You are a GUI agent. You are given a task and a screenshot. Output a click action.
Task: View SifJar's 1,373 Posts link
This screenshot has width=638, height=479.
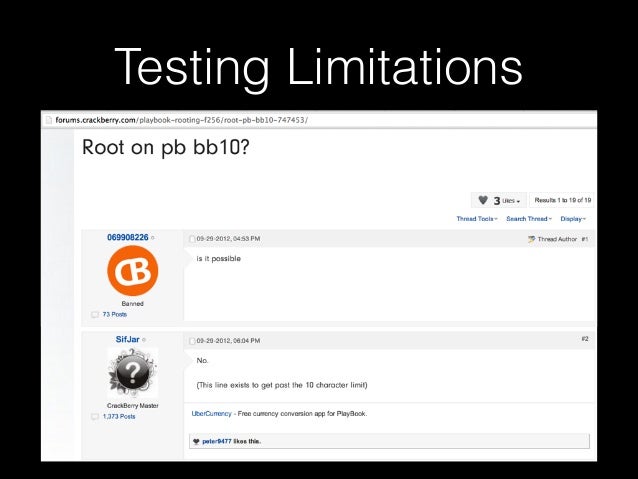coord(119,416)
